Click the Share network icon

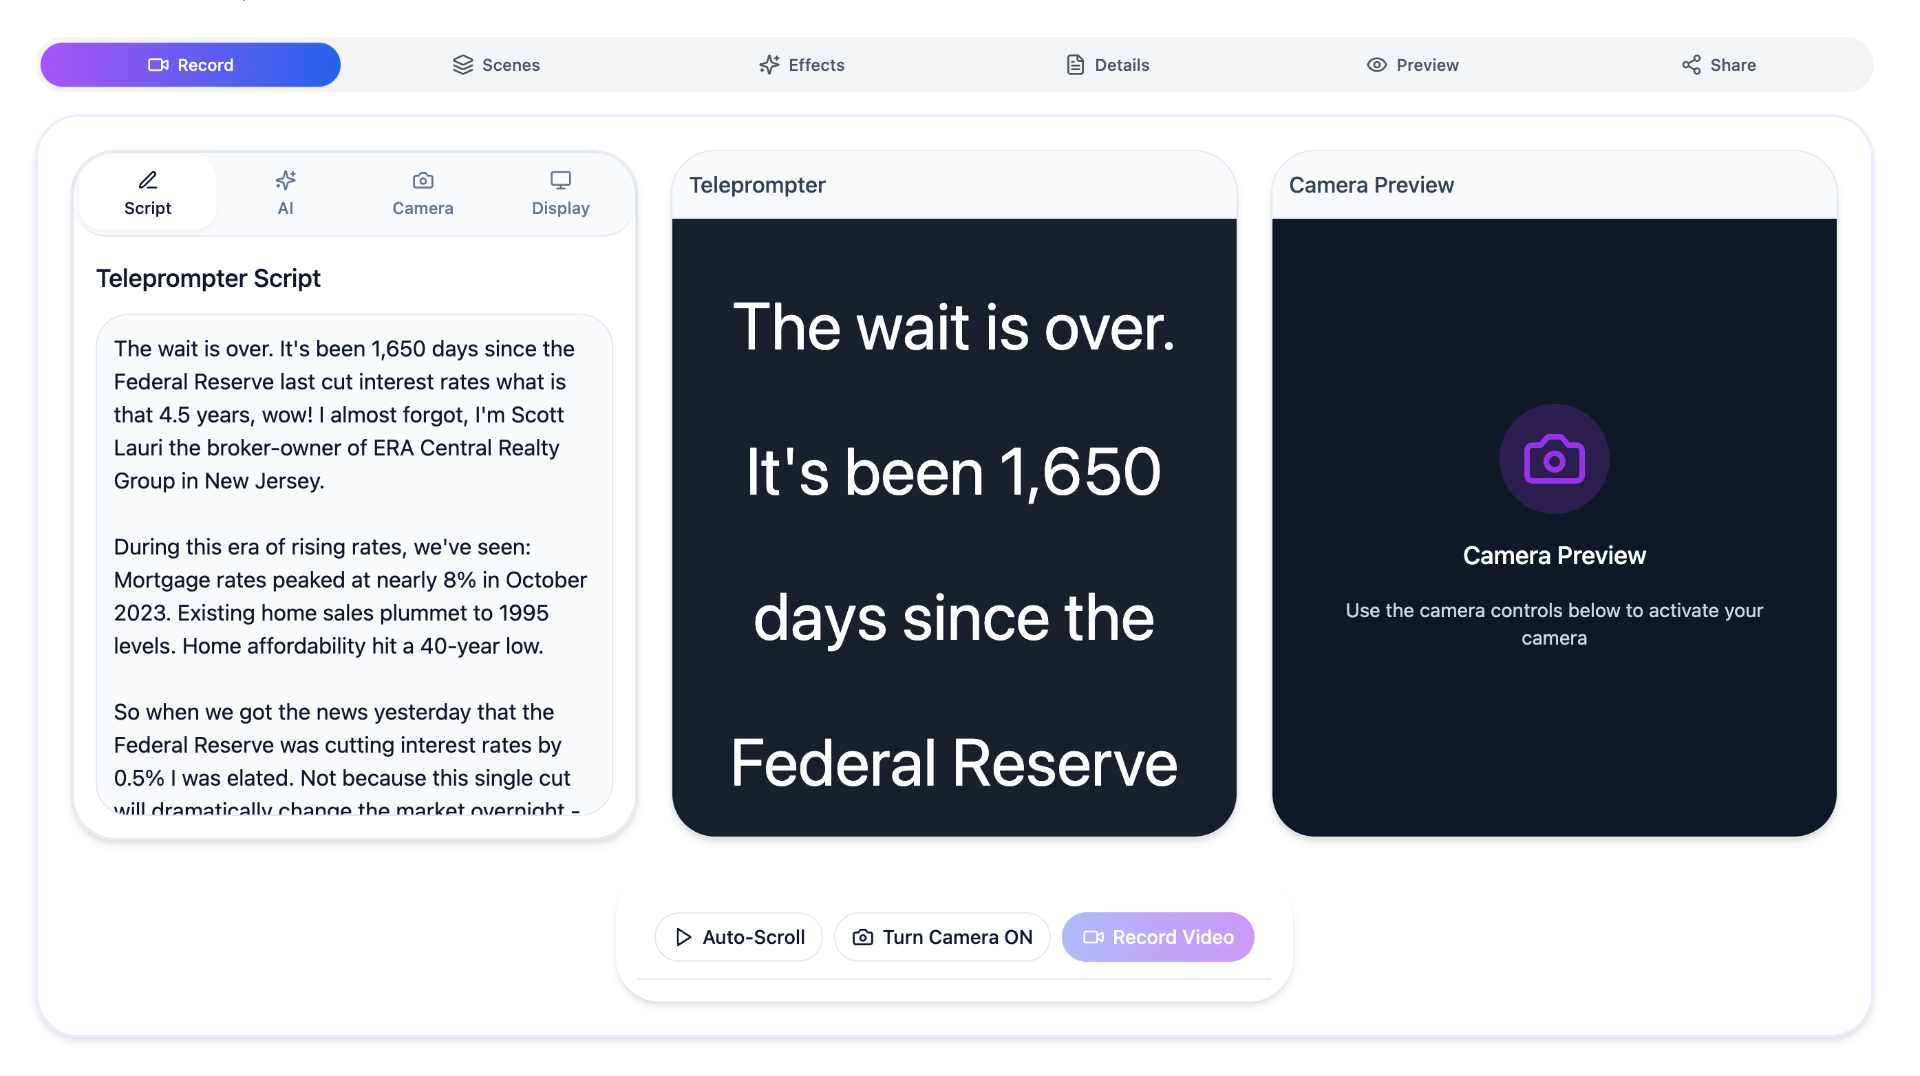[1691, 65]
